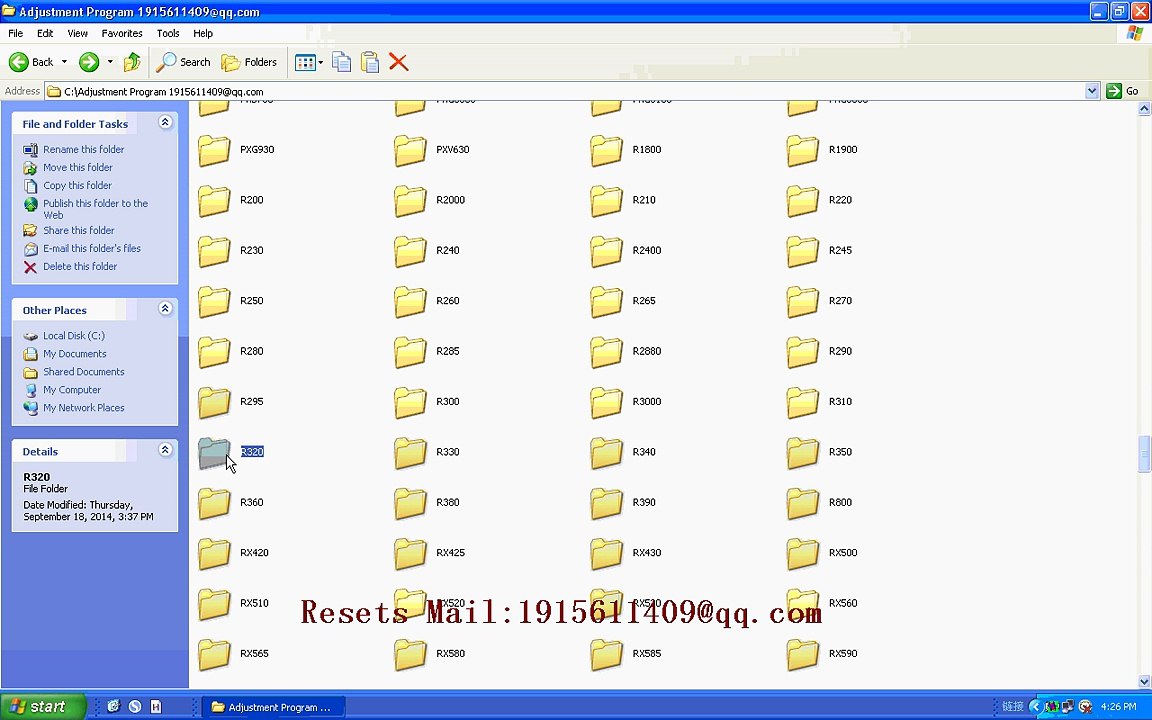Collapse File and Folder Tasks panel
Viewport: 1152px width, 720px height.
(165, 122)
